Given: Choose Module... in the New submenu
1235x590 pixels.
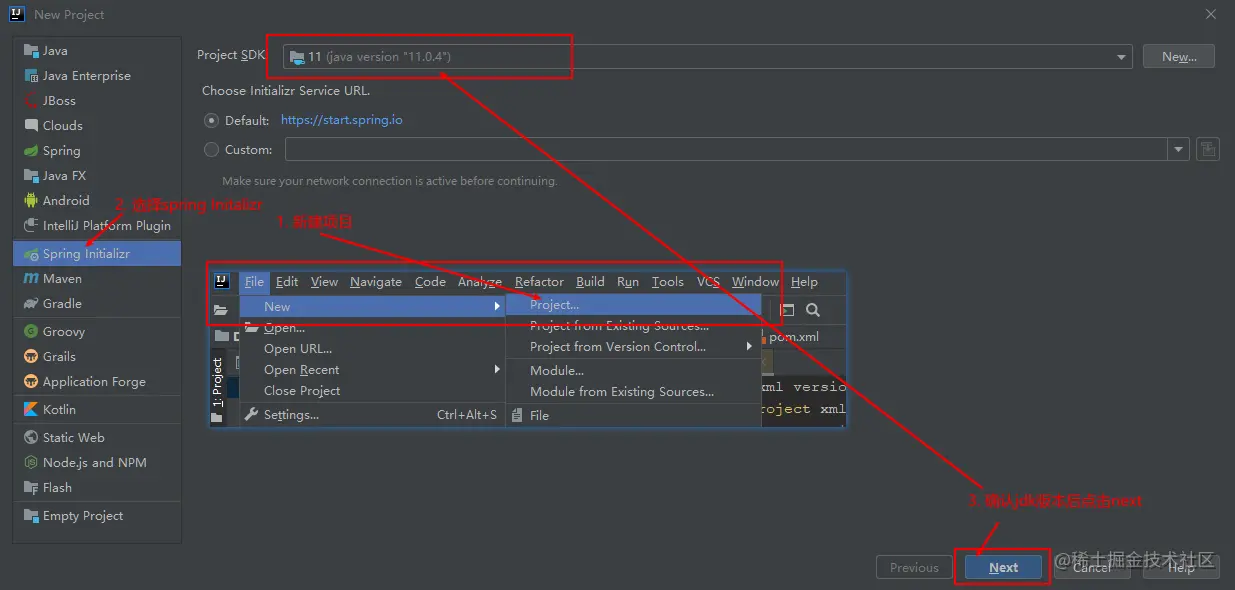Looking at the screenshot, I should click(633, 371).
